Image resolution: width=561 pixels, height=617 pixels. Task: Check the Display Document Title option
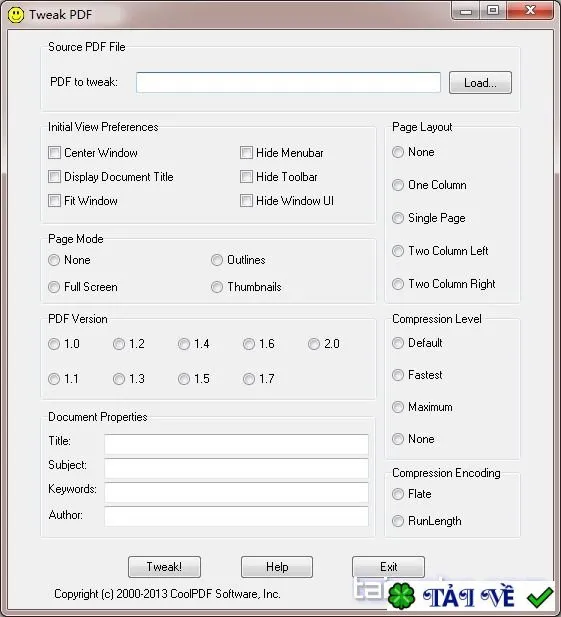(x=54, y=177)
